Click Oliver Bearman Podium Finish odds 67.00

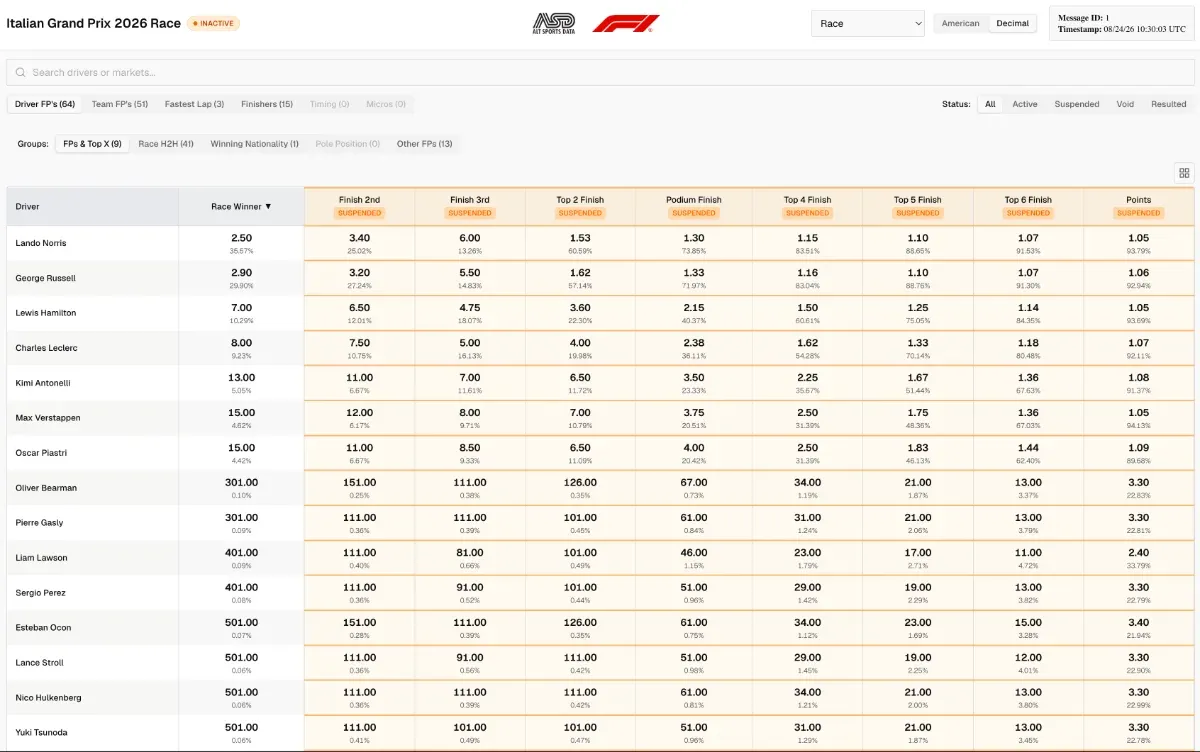[x=694, y=488]
